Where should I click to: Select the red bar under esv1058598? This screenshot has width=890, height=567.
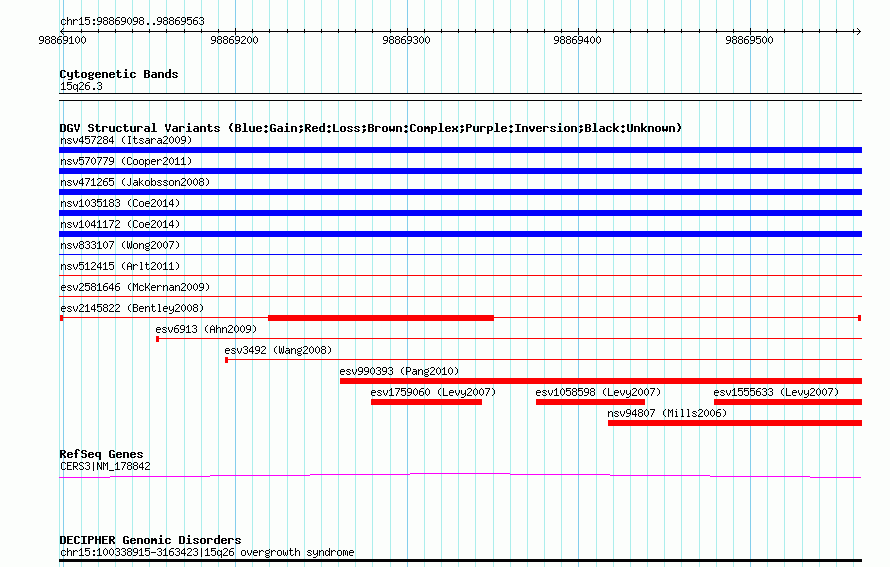pos(590,402)
